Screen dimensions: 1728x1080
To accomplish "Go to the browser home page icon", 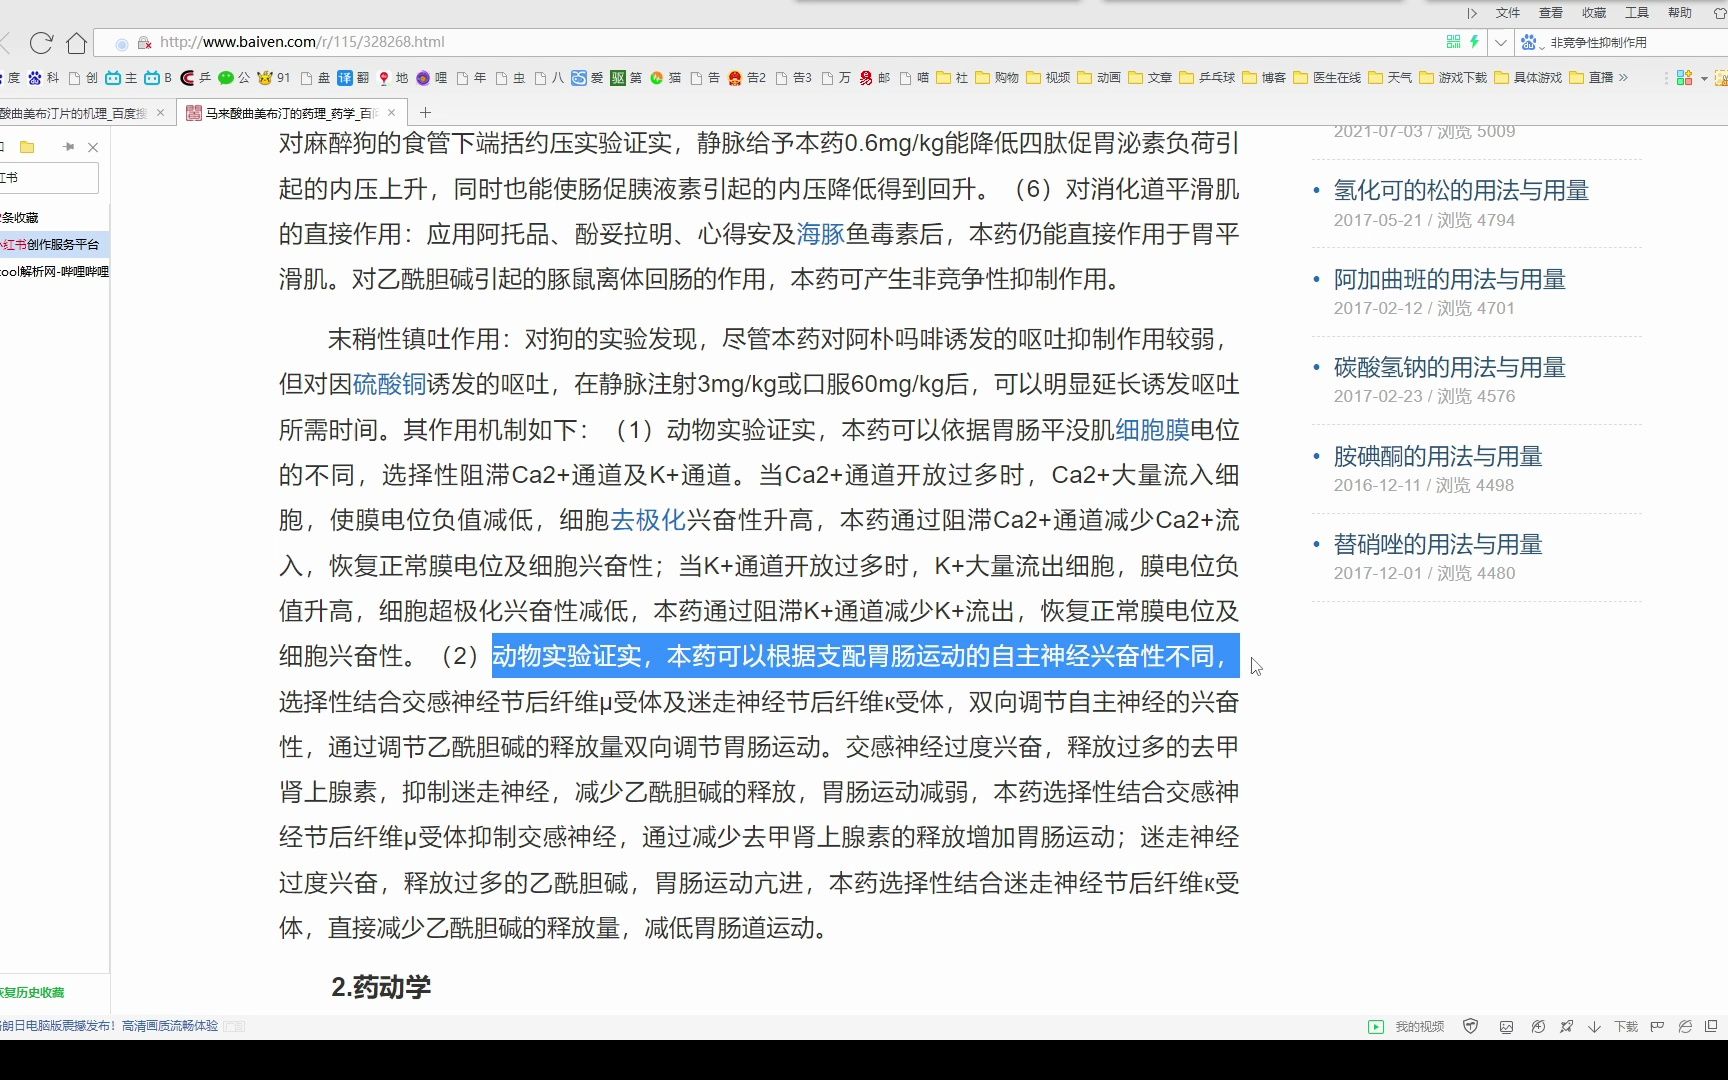I will click(76, 42).
